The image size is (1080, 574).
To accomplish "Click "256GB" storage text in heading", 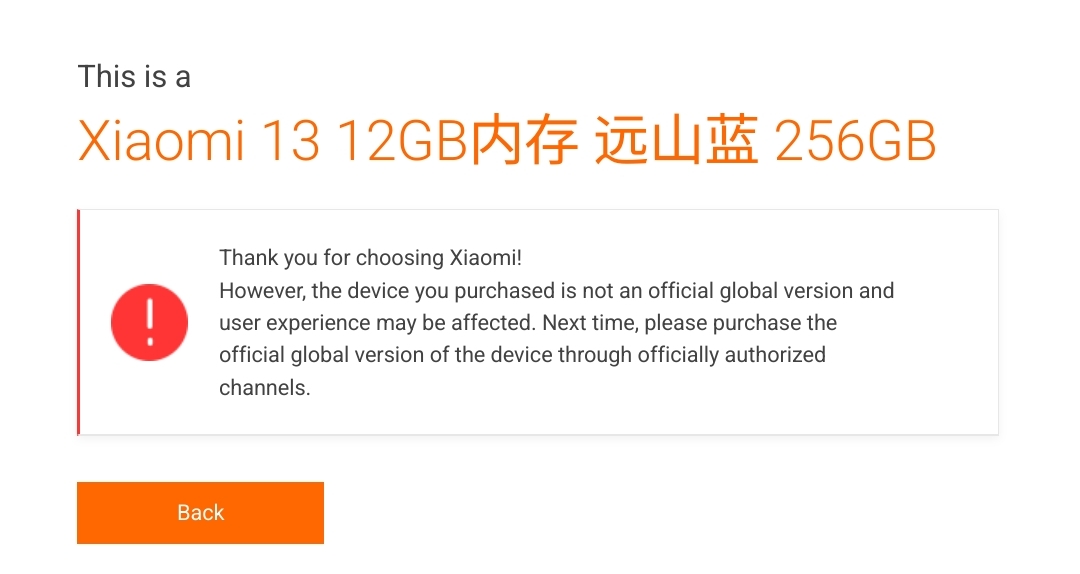I will click(855, 142).
